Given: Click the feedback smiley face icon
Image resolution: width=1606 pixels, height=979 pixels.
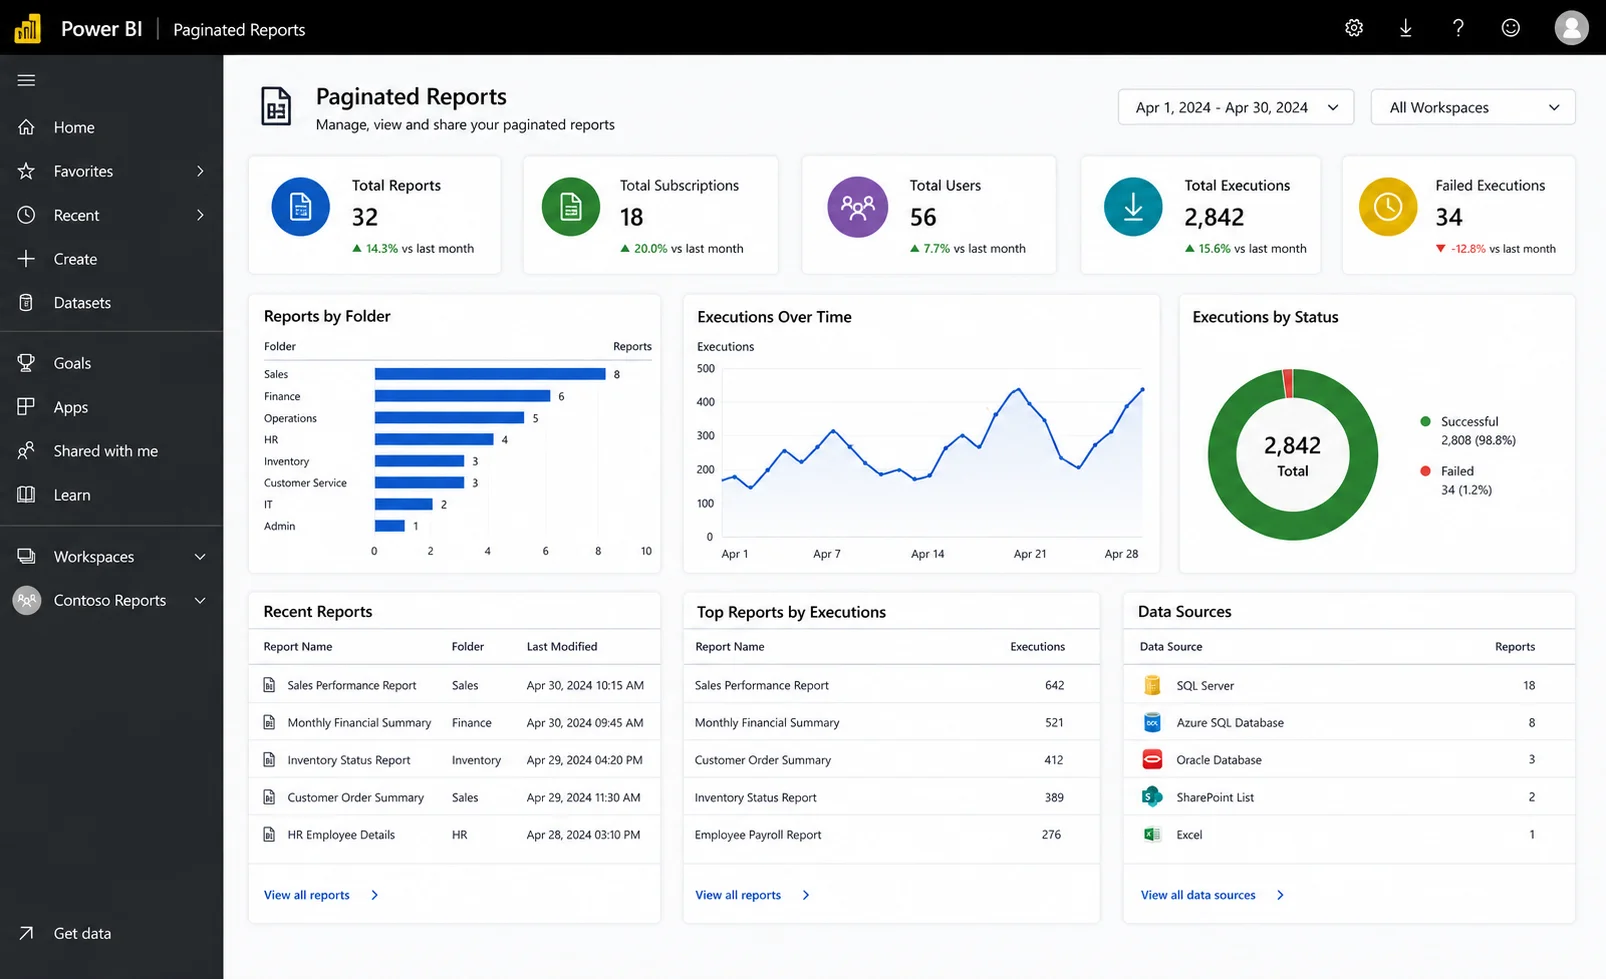Looking at the screenshot, I should coord(1511,28).
